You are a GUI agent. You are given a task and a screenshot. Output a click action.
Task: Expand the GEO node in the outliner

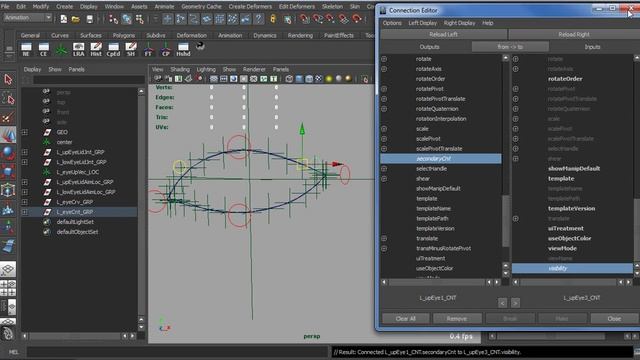coord(24,132)
